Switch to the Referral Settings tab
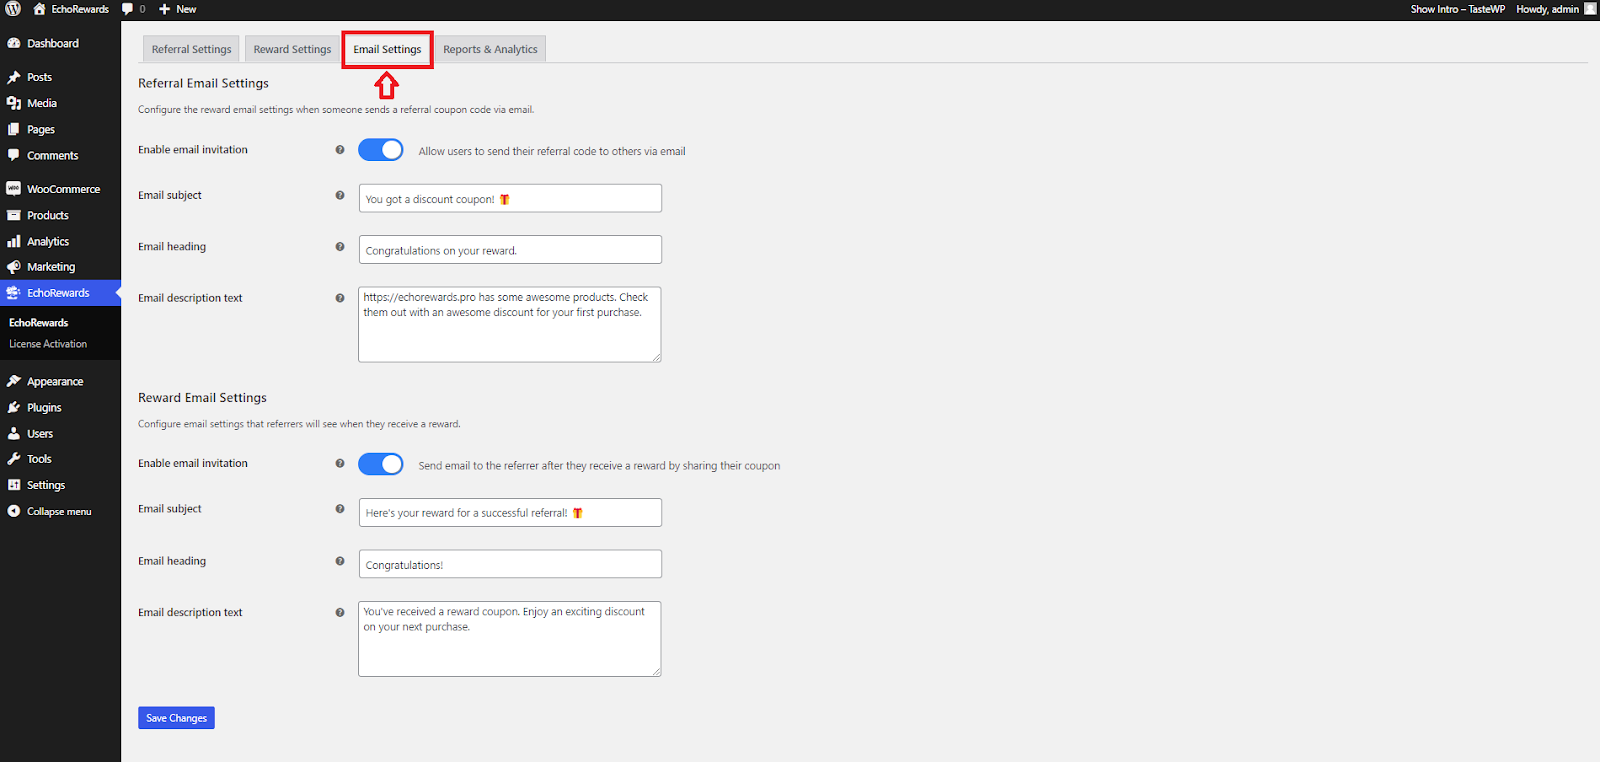The height and width of the screenshot is (762, 1600). [191, 49]
